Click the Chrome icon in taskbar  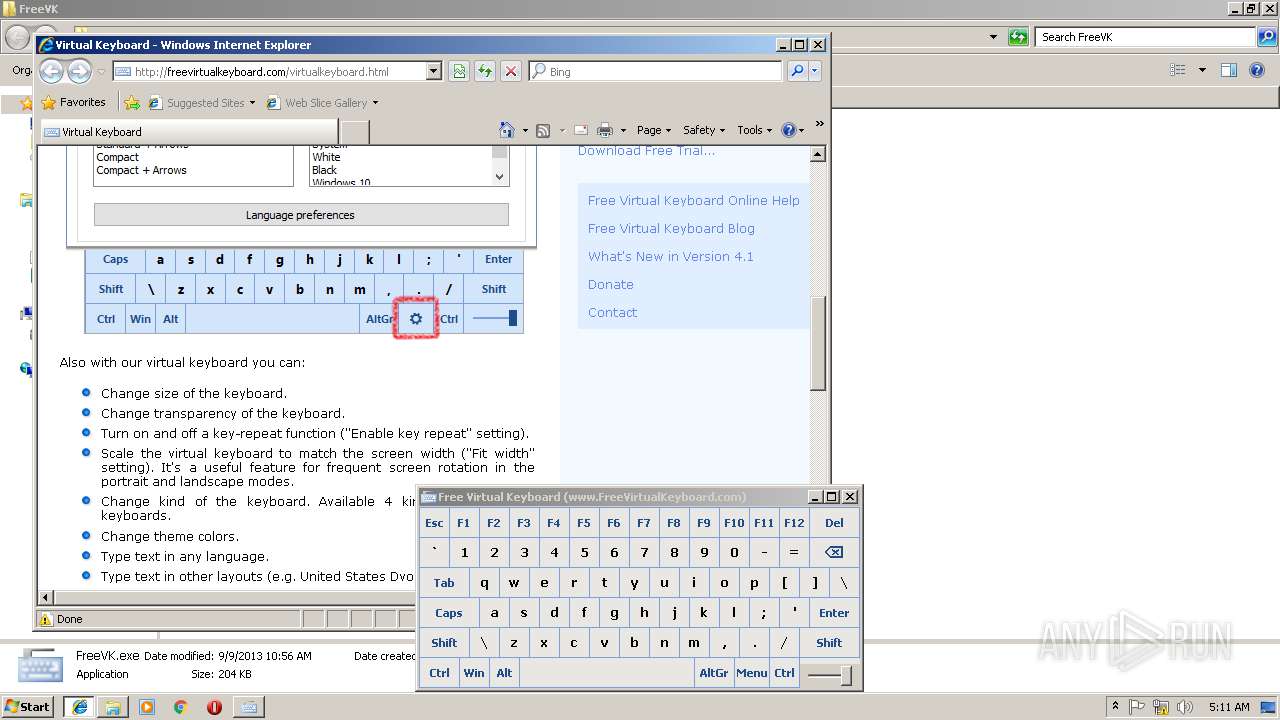[180, 707]
